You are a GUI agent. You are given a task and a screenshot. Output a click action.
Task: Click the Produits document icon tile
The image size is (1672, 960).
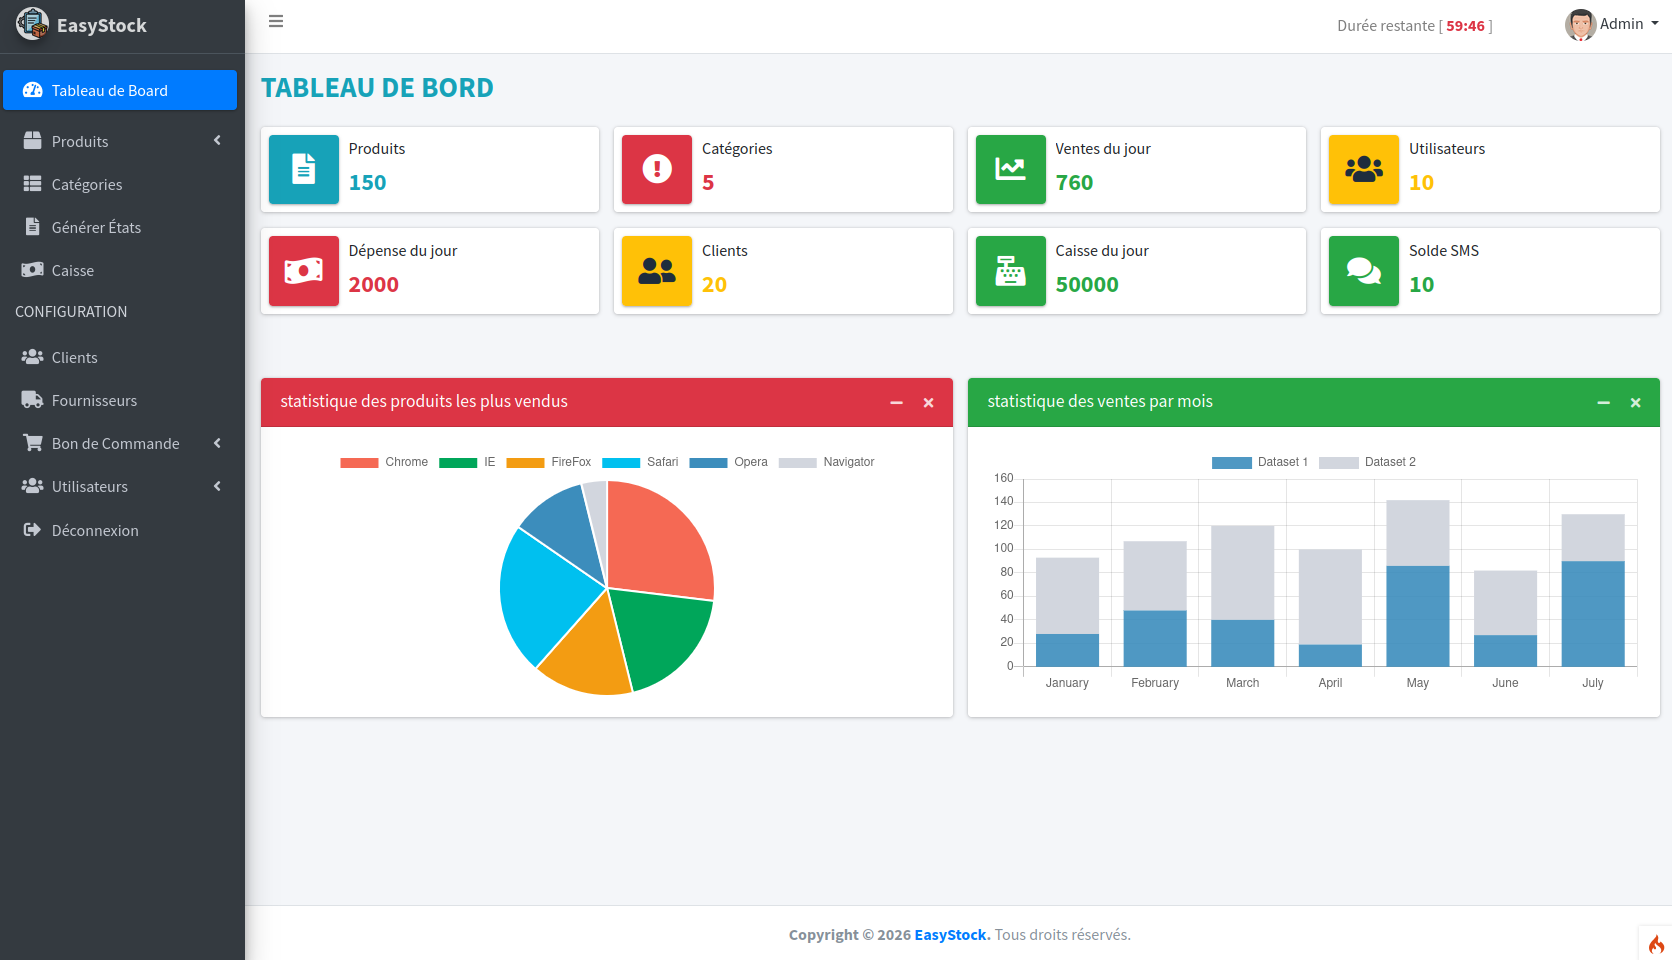[304, 169]
